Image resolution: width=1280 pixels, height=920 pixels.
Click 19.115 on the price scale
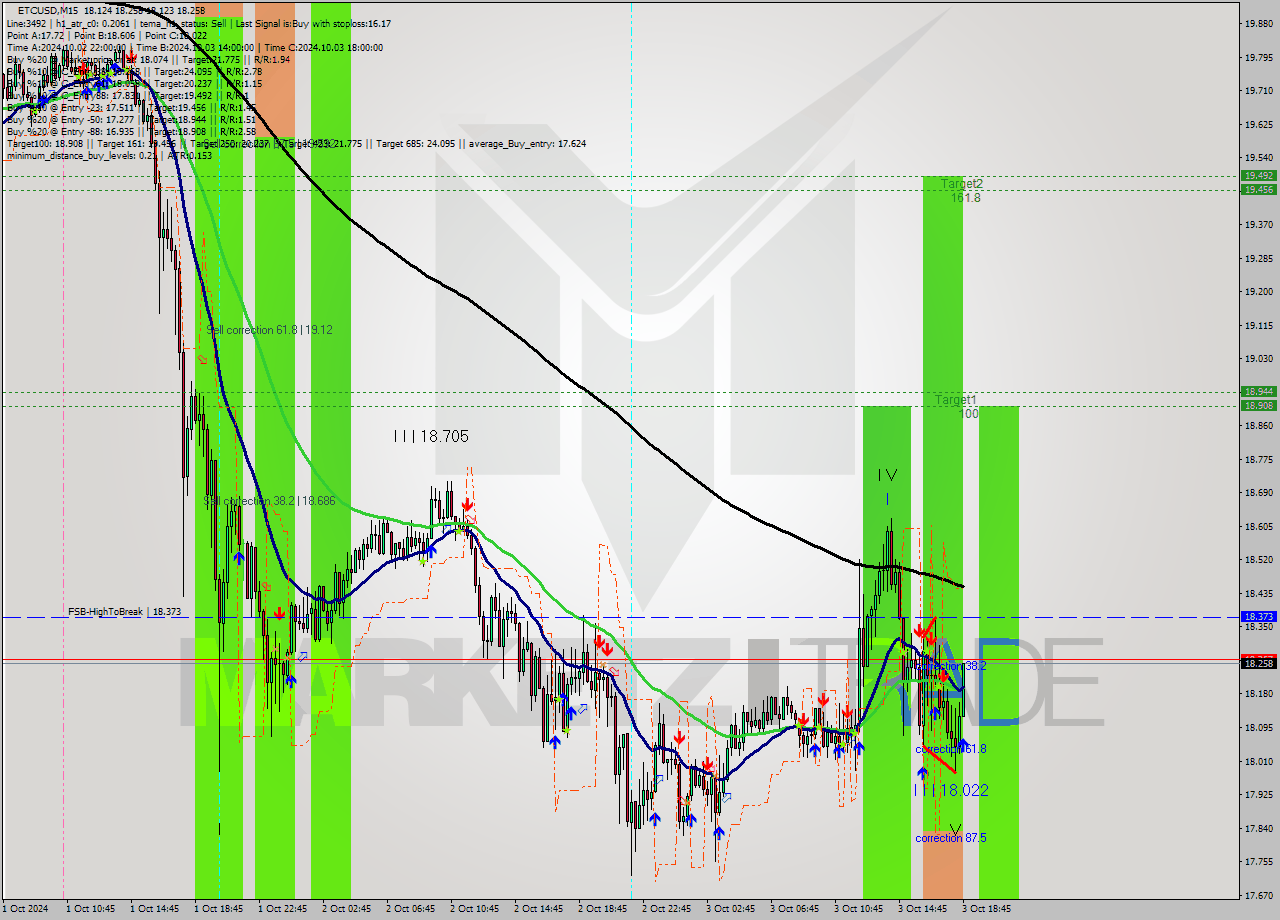click(1258, 326)
